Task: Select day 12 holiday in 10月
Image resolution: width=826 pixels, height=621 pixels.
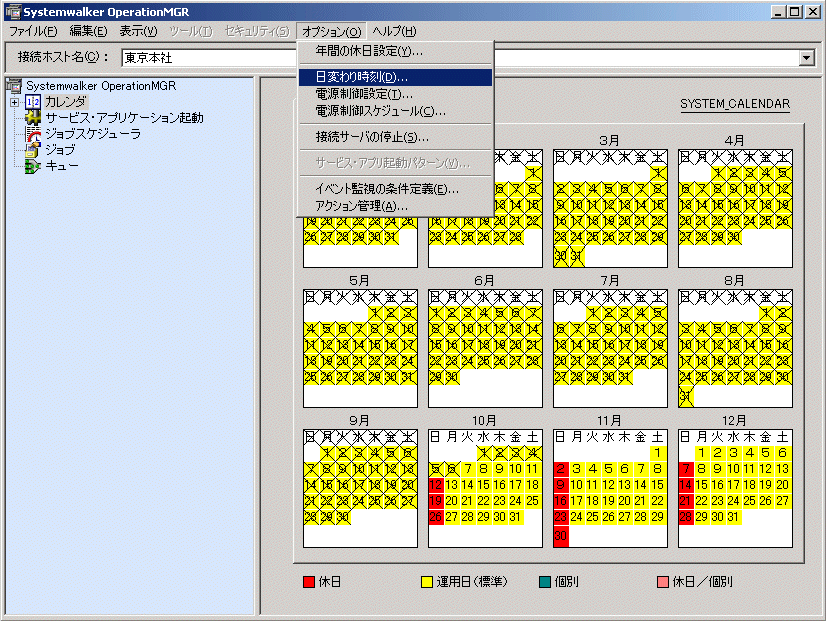Action: tap(436, 485)
